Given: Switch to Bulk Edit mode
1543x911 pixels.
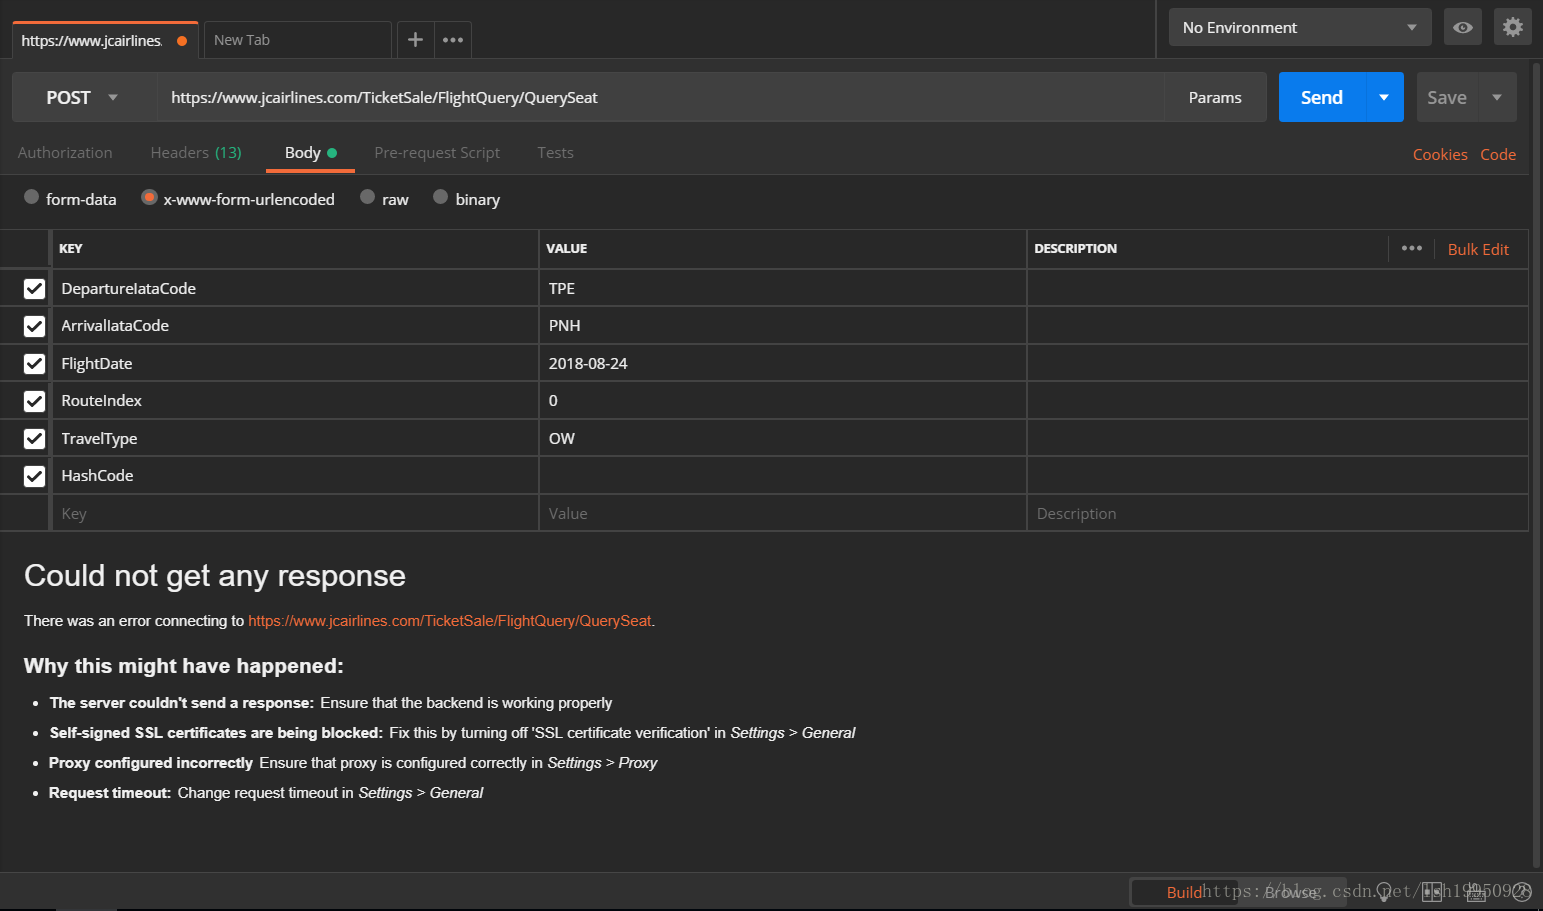Looking at the screenshot, I should (x=1478, y=249).
